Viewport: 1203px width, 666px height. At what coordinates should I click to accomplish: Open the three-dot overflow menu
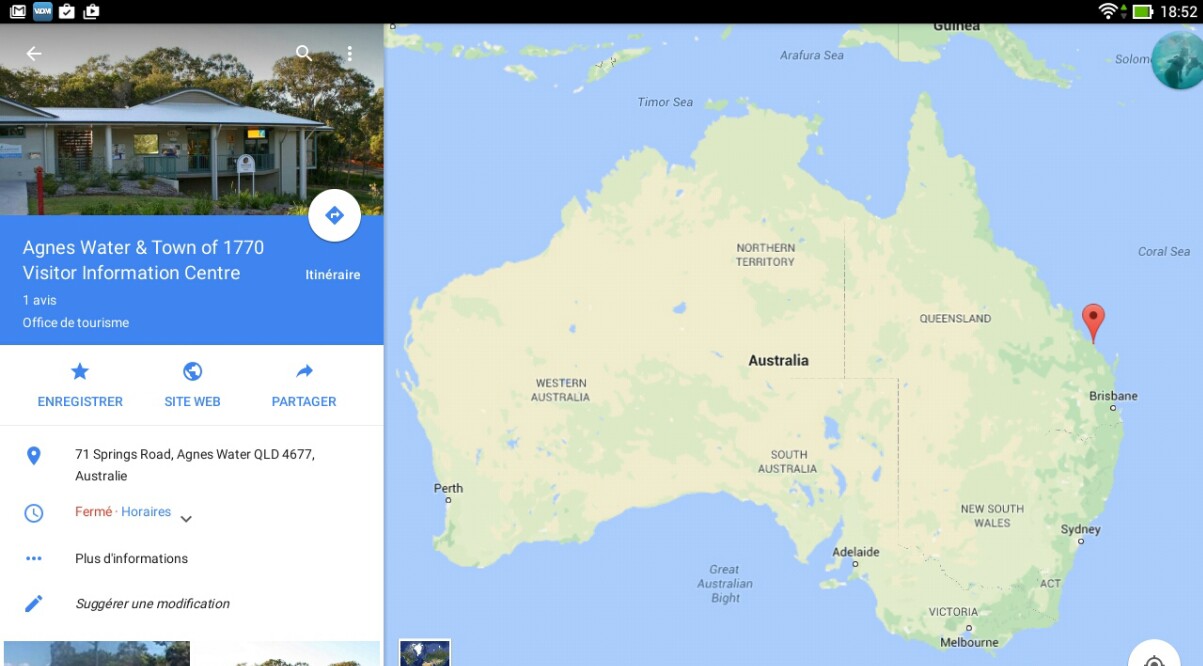[x=349, y=54]
